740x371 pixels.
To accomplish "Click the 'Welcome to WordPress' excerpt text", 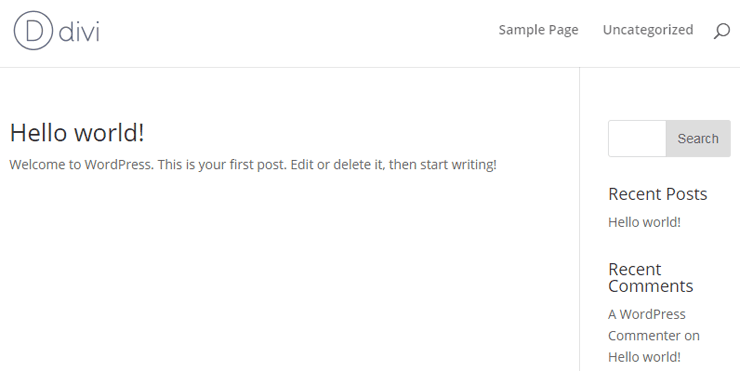I will 253,165.
